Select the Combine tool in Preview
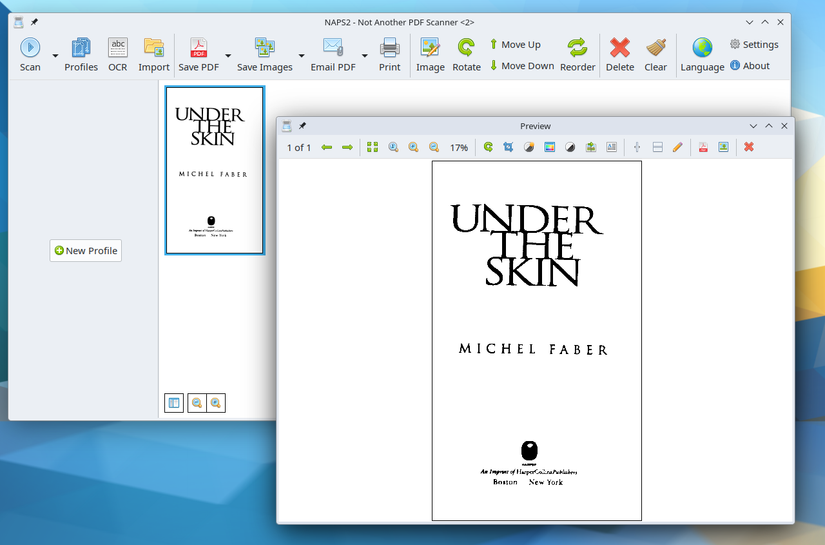The width and height of the screenshot is (825, 545). tap(657, 147)
